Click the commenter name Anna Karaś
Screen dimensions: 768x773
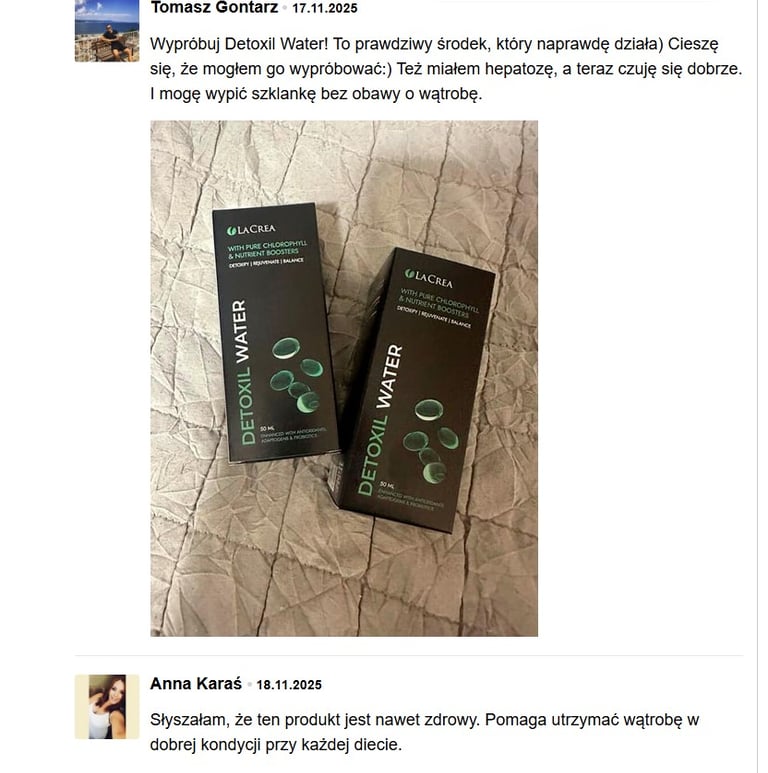(x=196, y=684)
